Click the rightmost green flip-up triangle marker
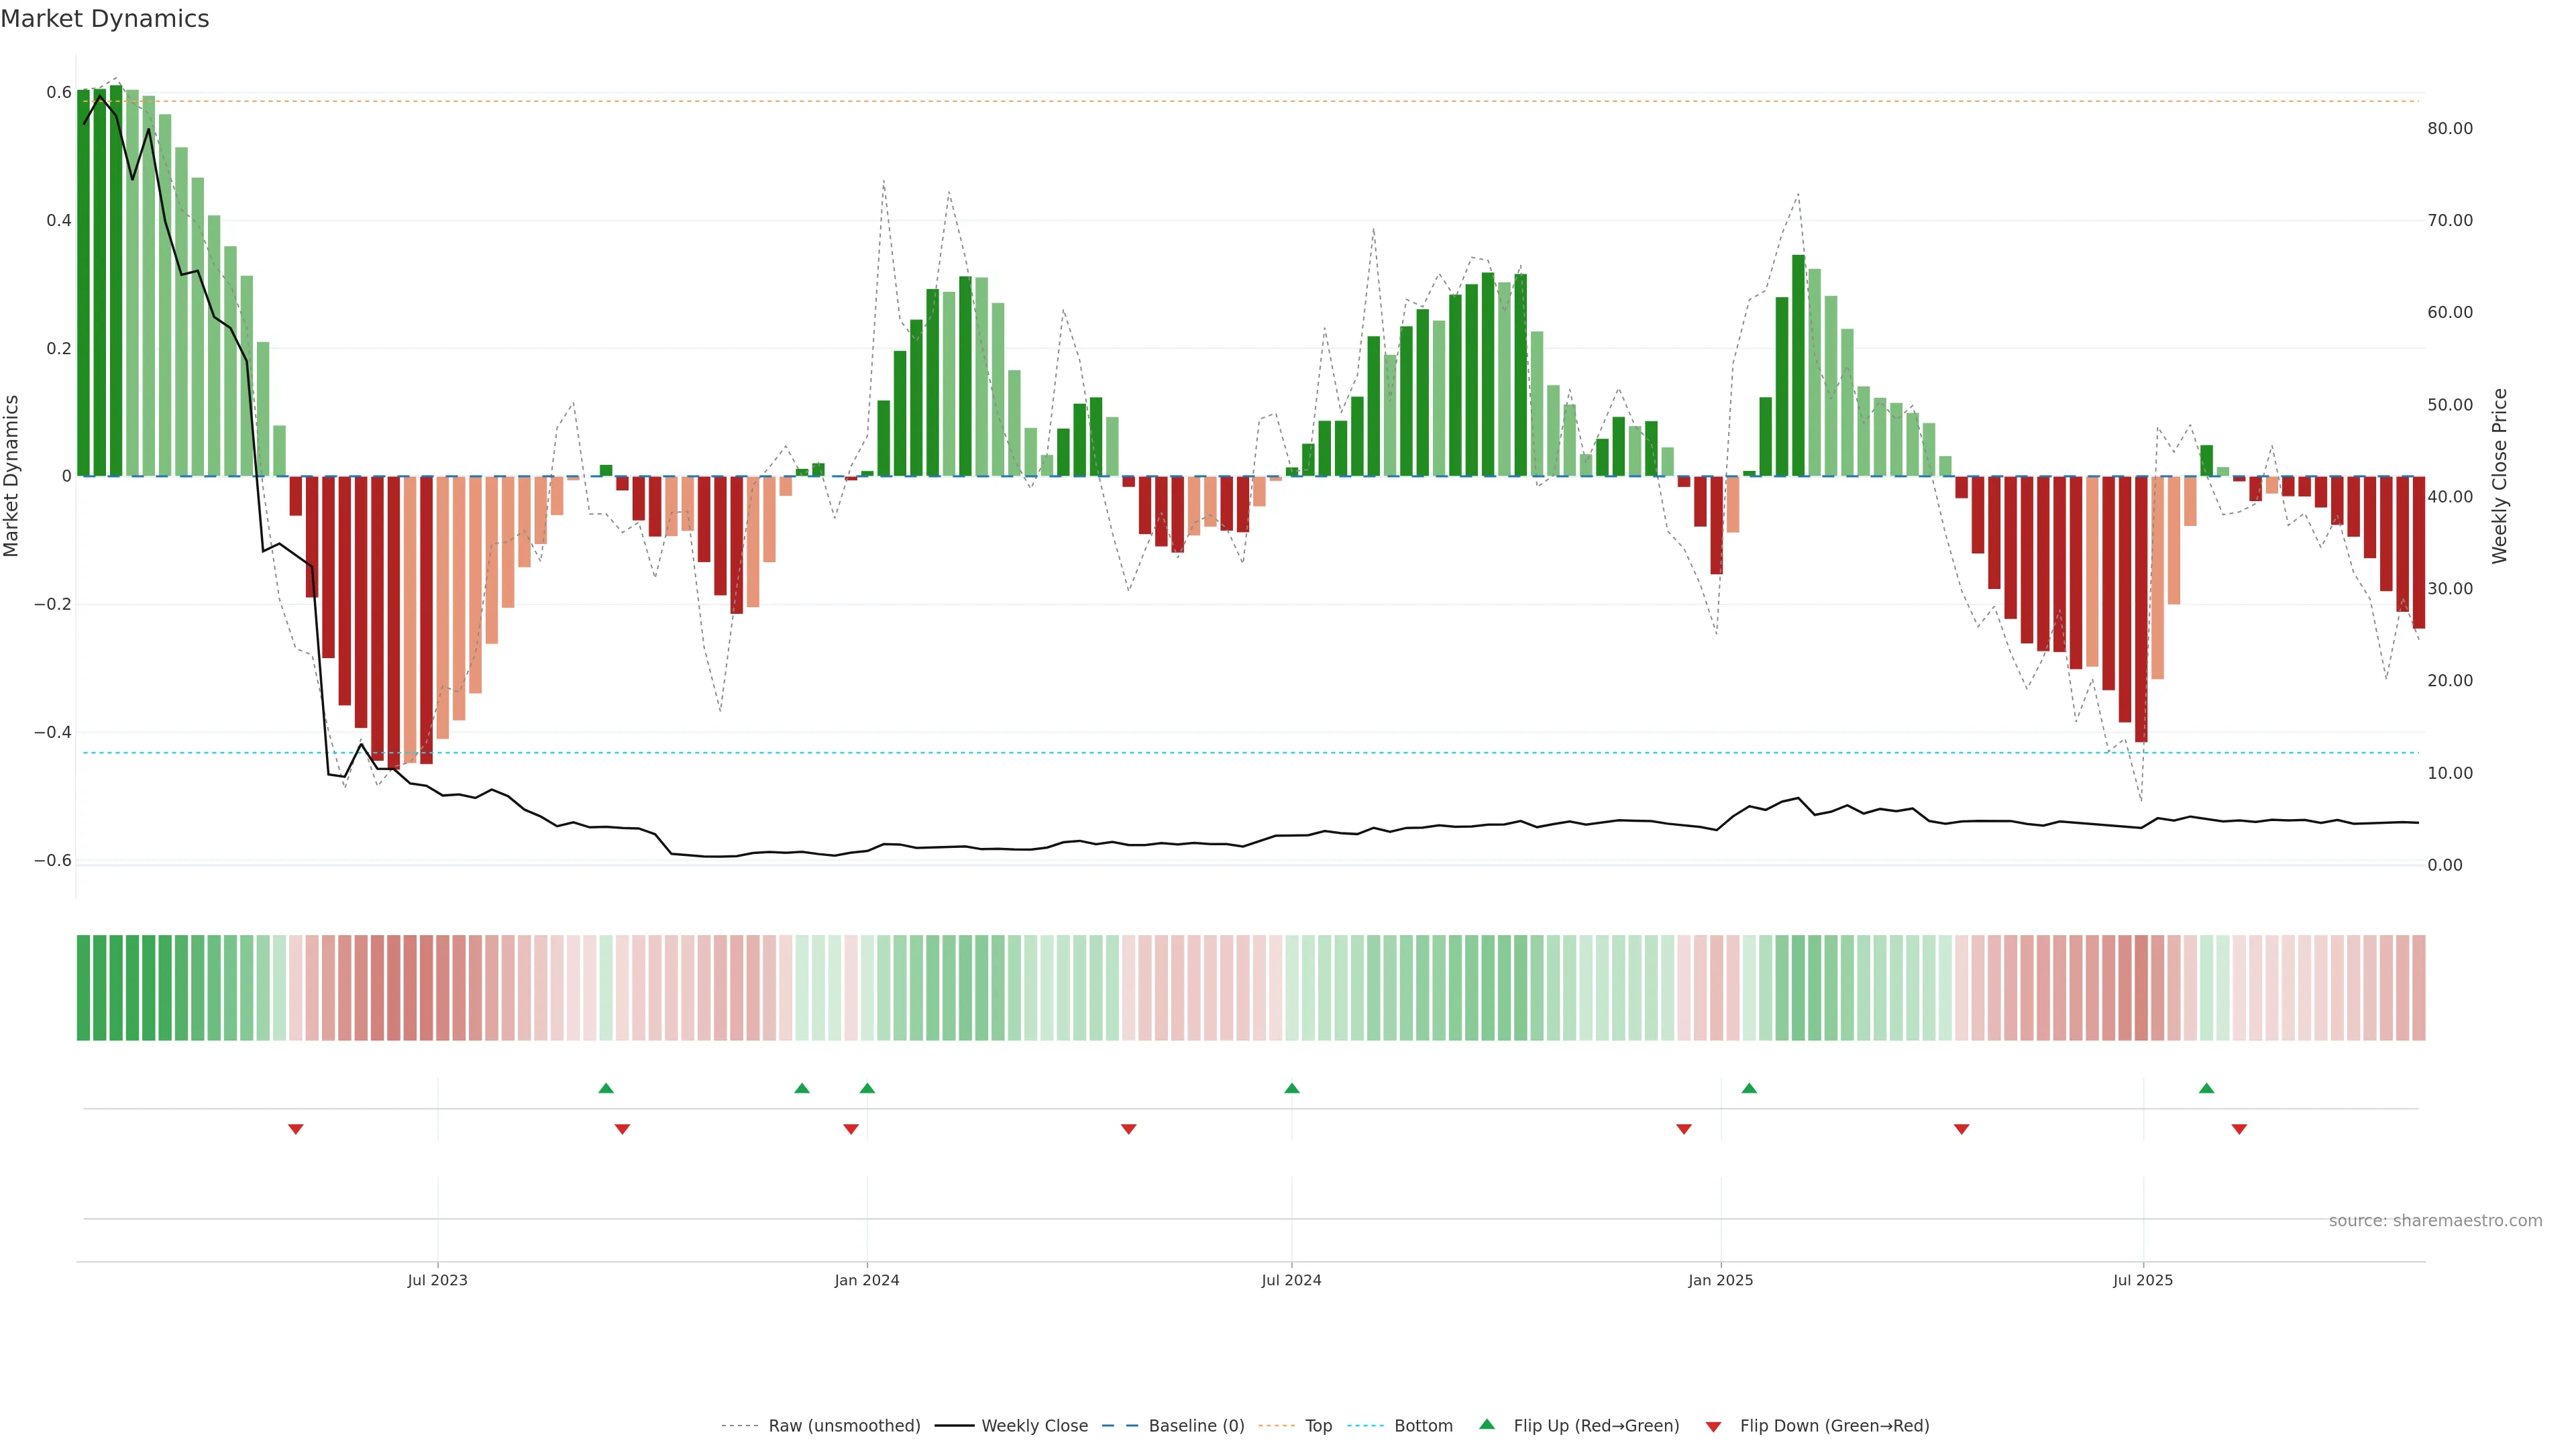This screenshot has width=2576, height=1449. pyautogui.click(x=2206, y=1088)
